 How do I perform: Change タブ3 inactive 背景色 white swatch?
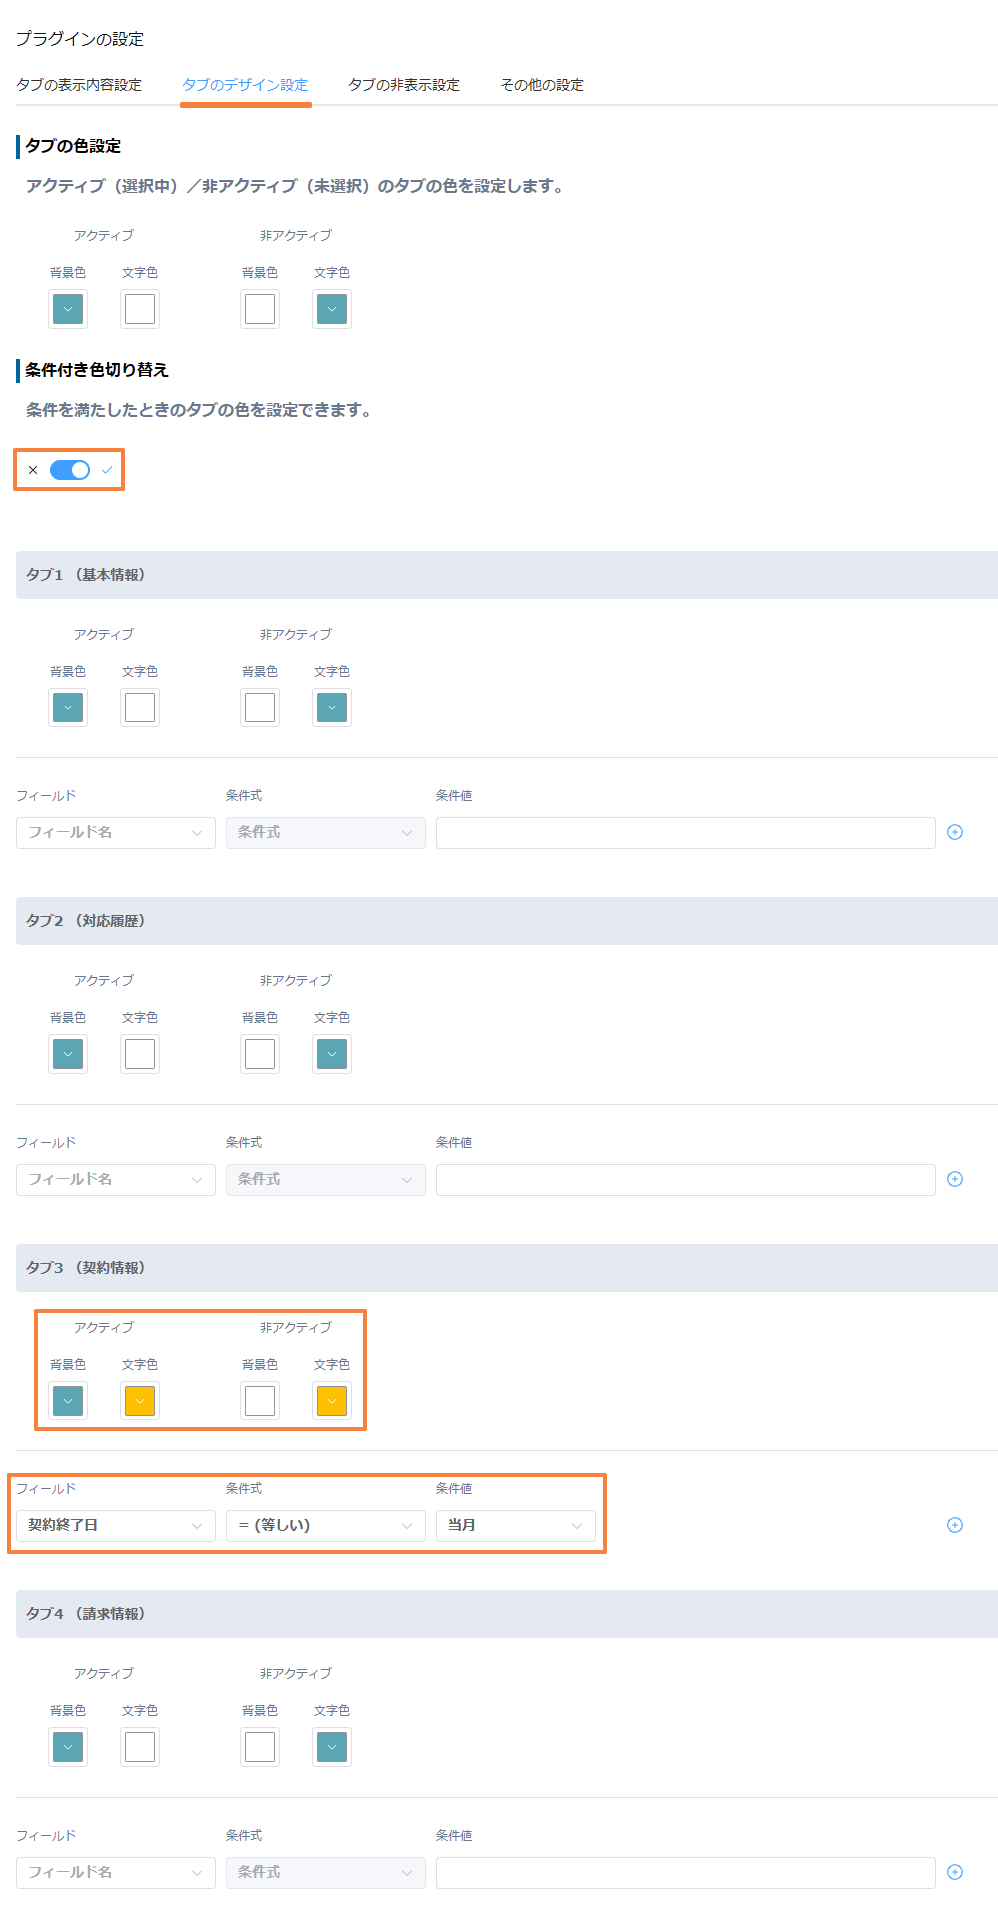(x=260, y=1401)
